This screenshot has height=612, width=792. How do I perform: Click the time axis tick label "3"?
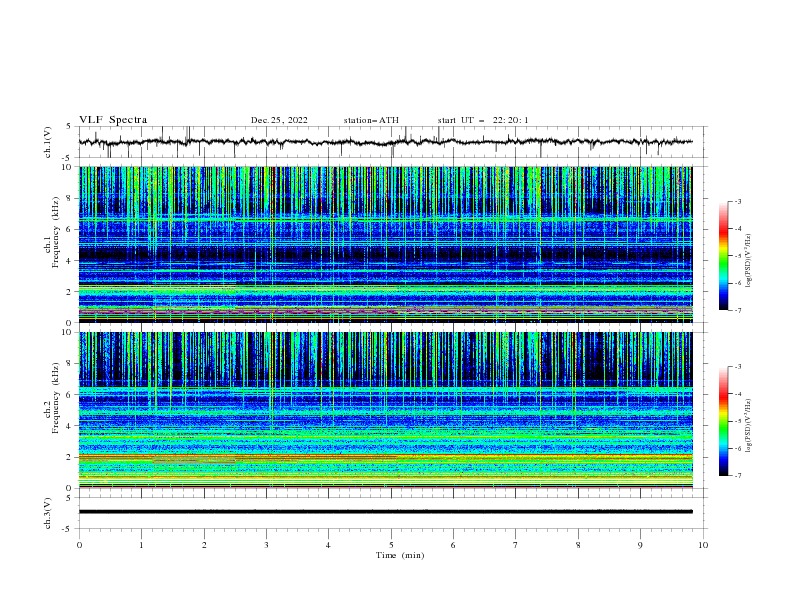266,545
